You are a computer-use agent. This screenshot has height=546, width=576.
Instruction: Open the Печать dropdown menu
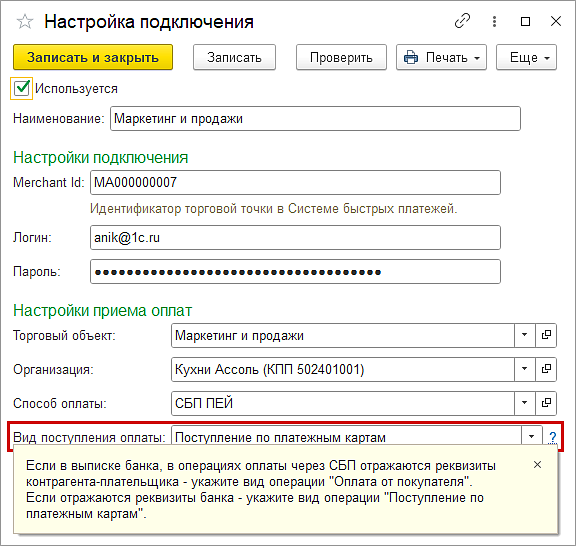pos(441,57)
